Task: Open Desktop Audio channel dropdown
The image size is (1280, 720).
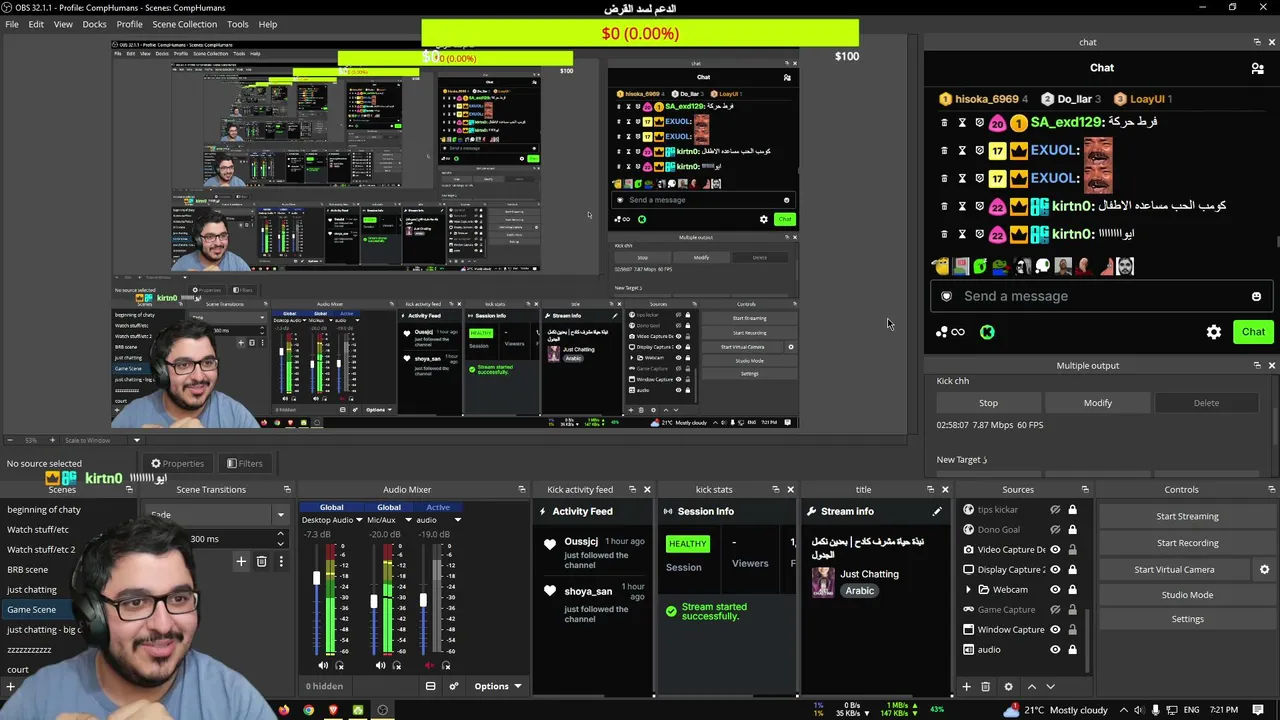Action: click(359, 520)
